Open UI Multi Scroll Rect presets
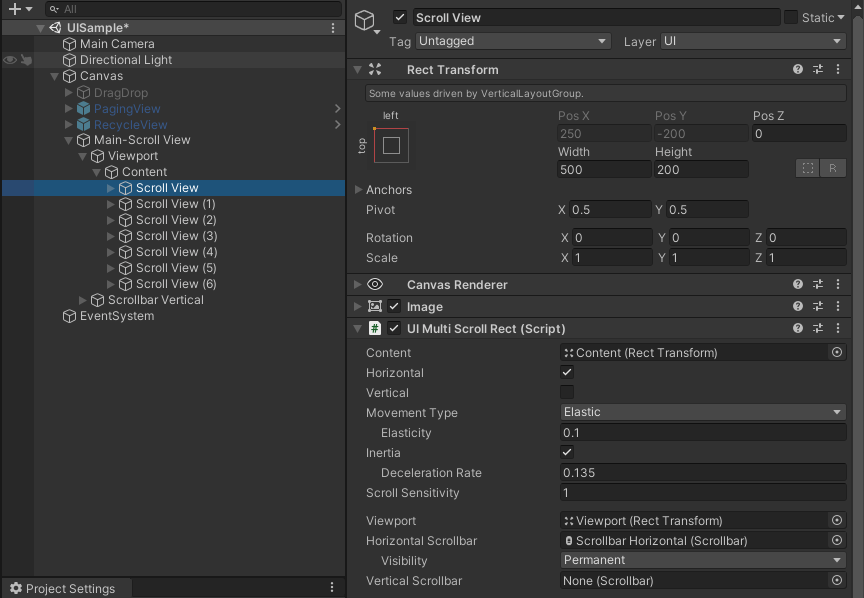Screen dimensions: 864x598 click(818, 328)
